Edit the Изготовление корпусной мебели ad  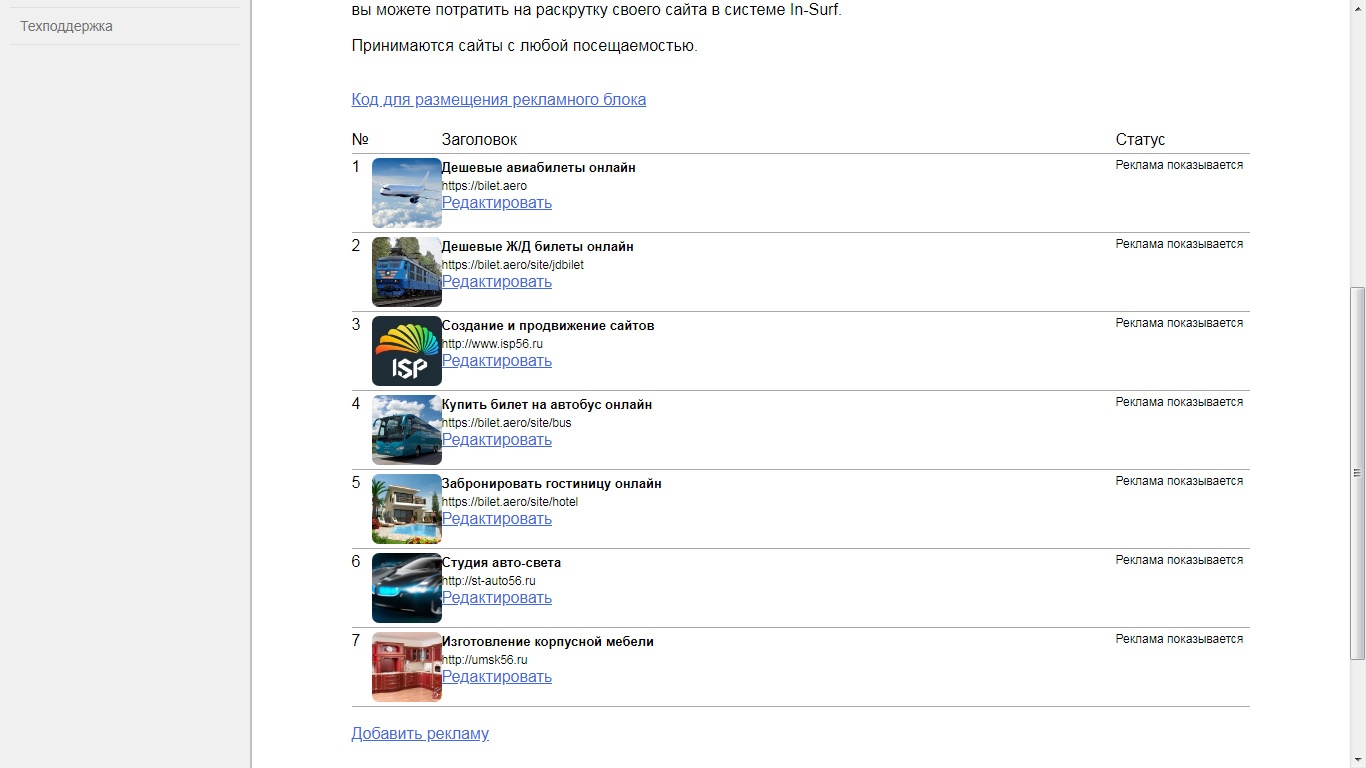[497, 677]
